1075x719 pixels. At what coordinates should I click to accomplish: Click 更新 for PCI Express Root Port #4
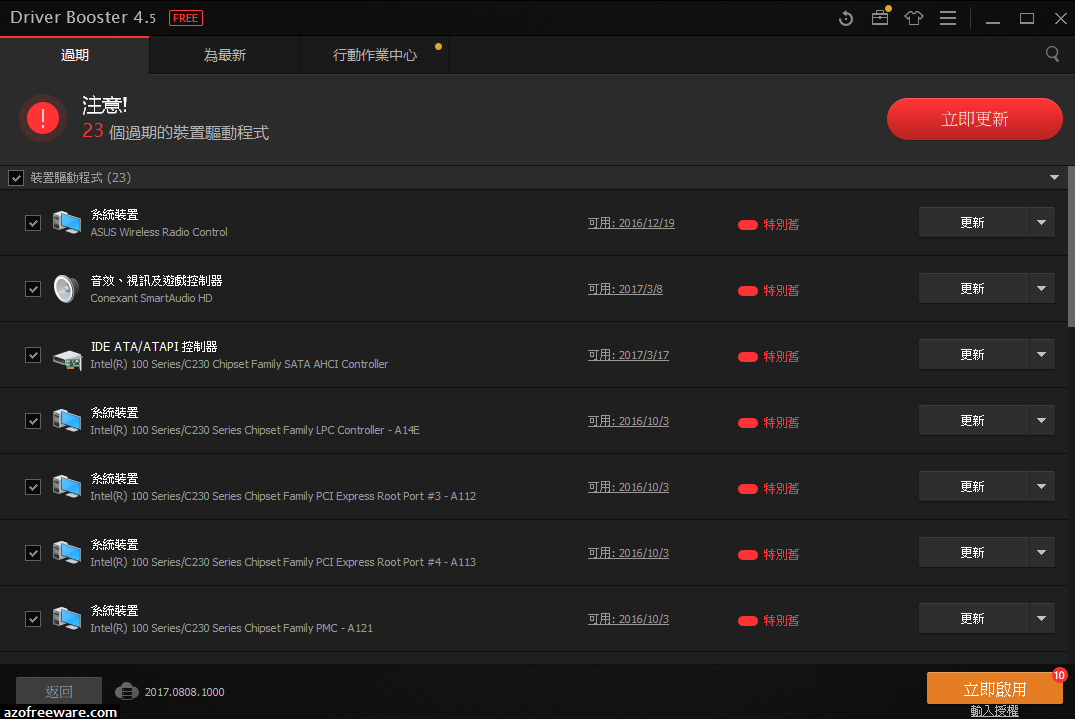[x=973, y=552]
